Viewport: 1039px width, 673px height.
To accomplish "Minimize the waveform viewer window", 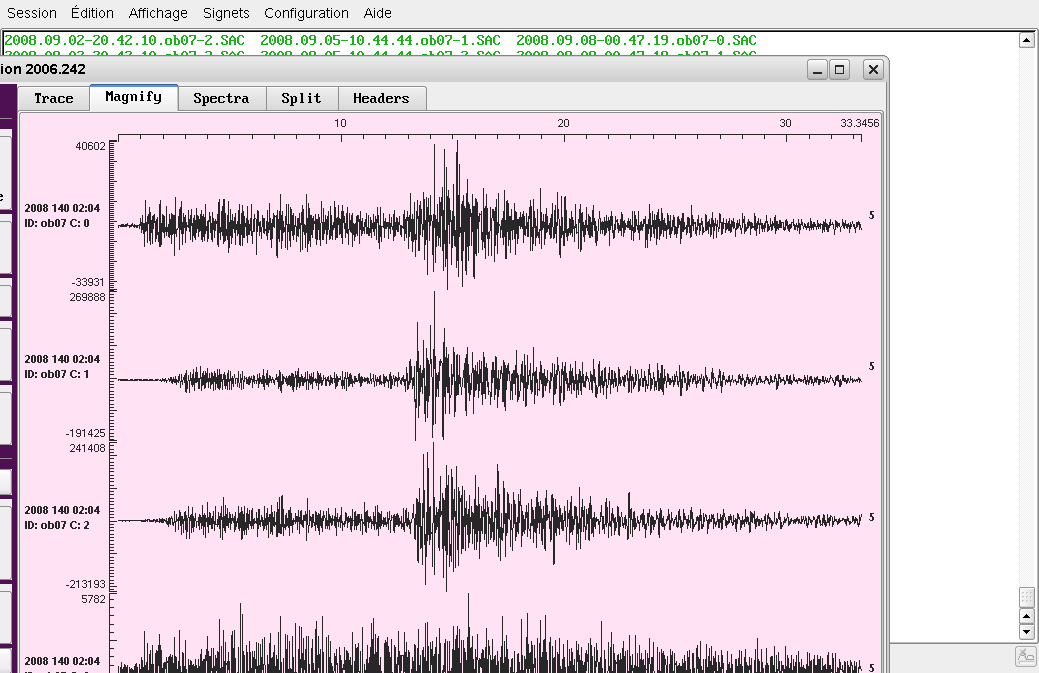I will point(817,70).
